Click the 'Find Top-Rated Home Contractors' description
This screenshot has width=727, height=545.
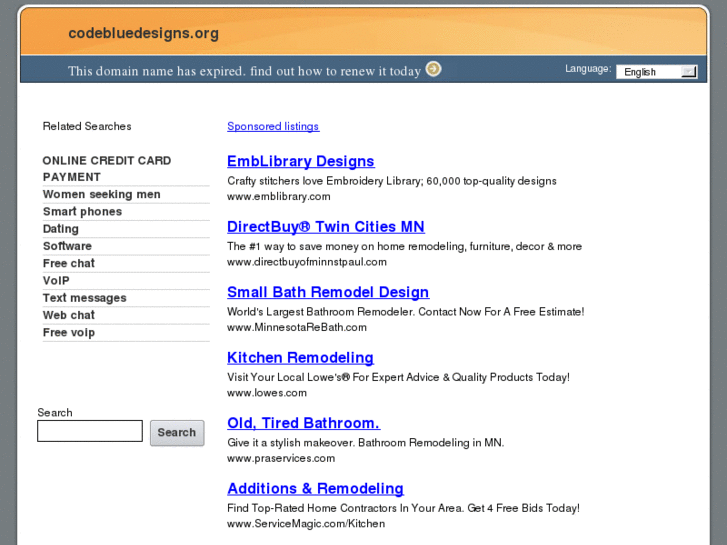click(403, 508)
